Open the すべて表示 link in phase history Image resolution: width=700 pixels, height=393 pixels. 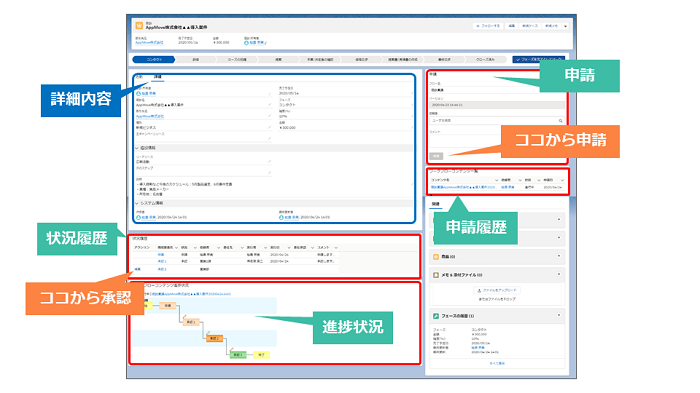click(497, 364)
